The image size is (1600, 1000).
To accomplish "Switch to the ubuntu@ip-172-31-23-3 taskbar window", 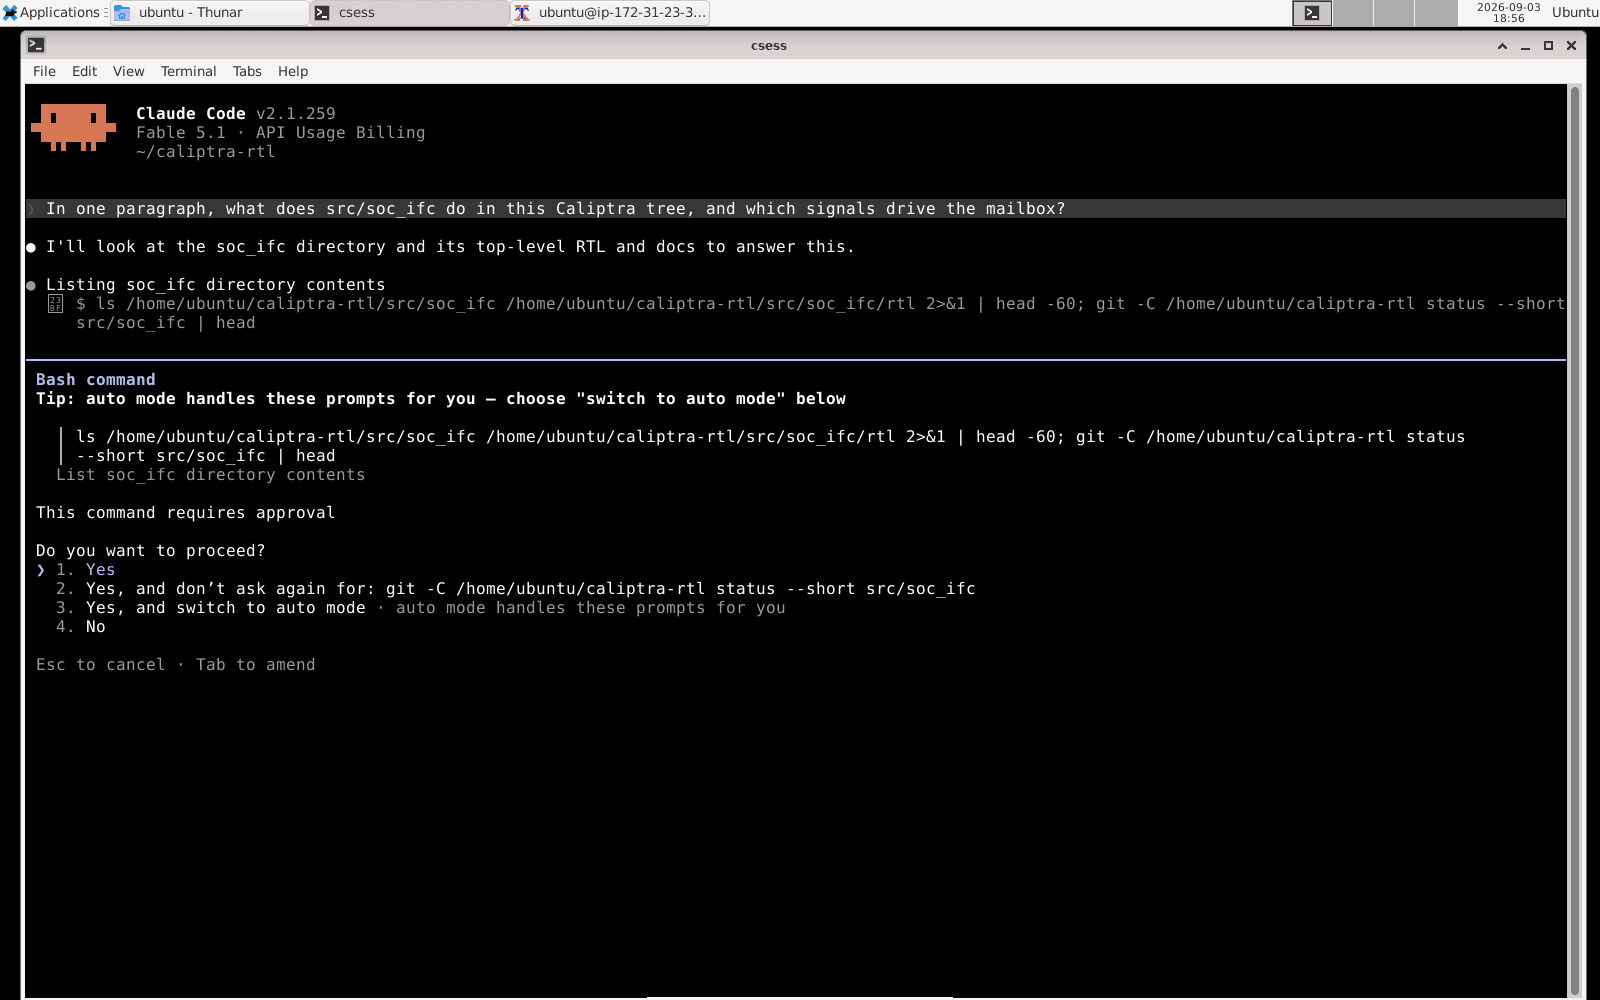I will point(609,12).
